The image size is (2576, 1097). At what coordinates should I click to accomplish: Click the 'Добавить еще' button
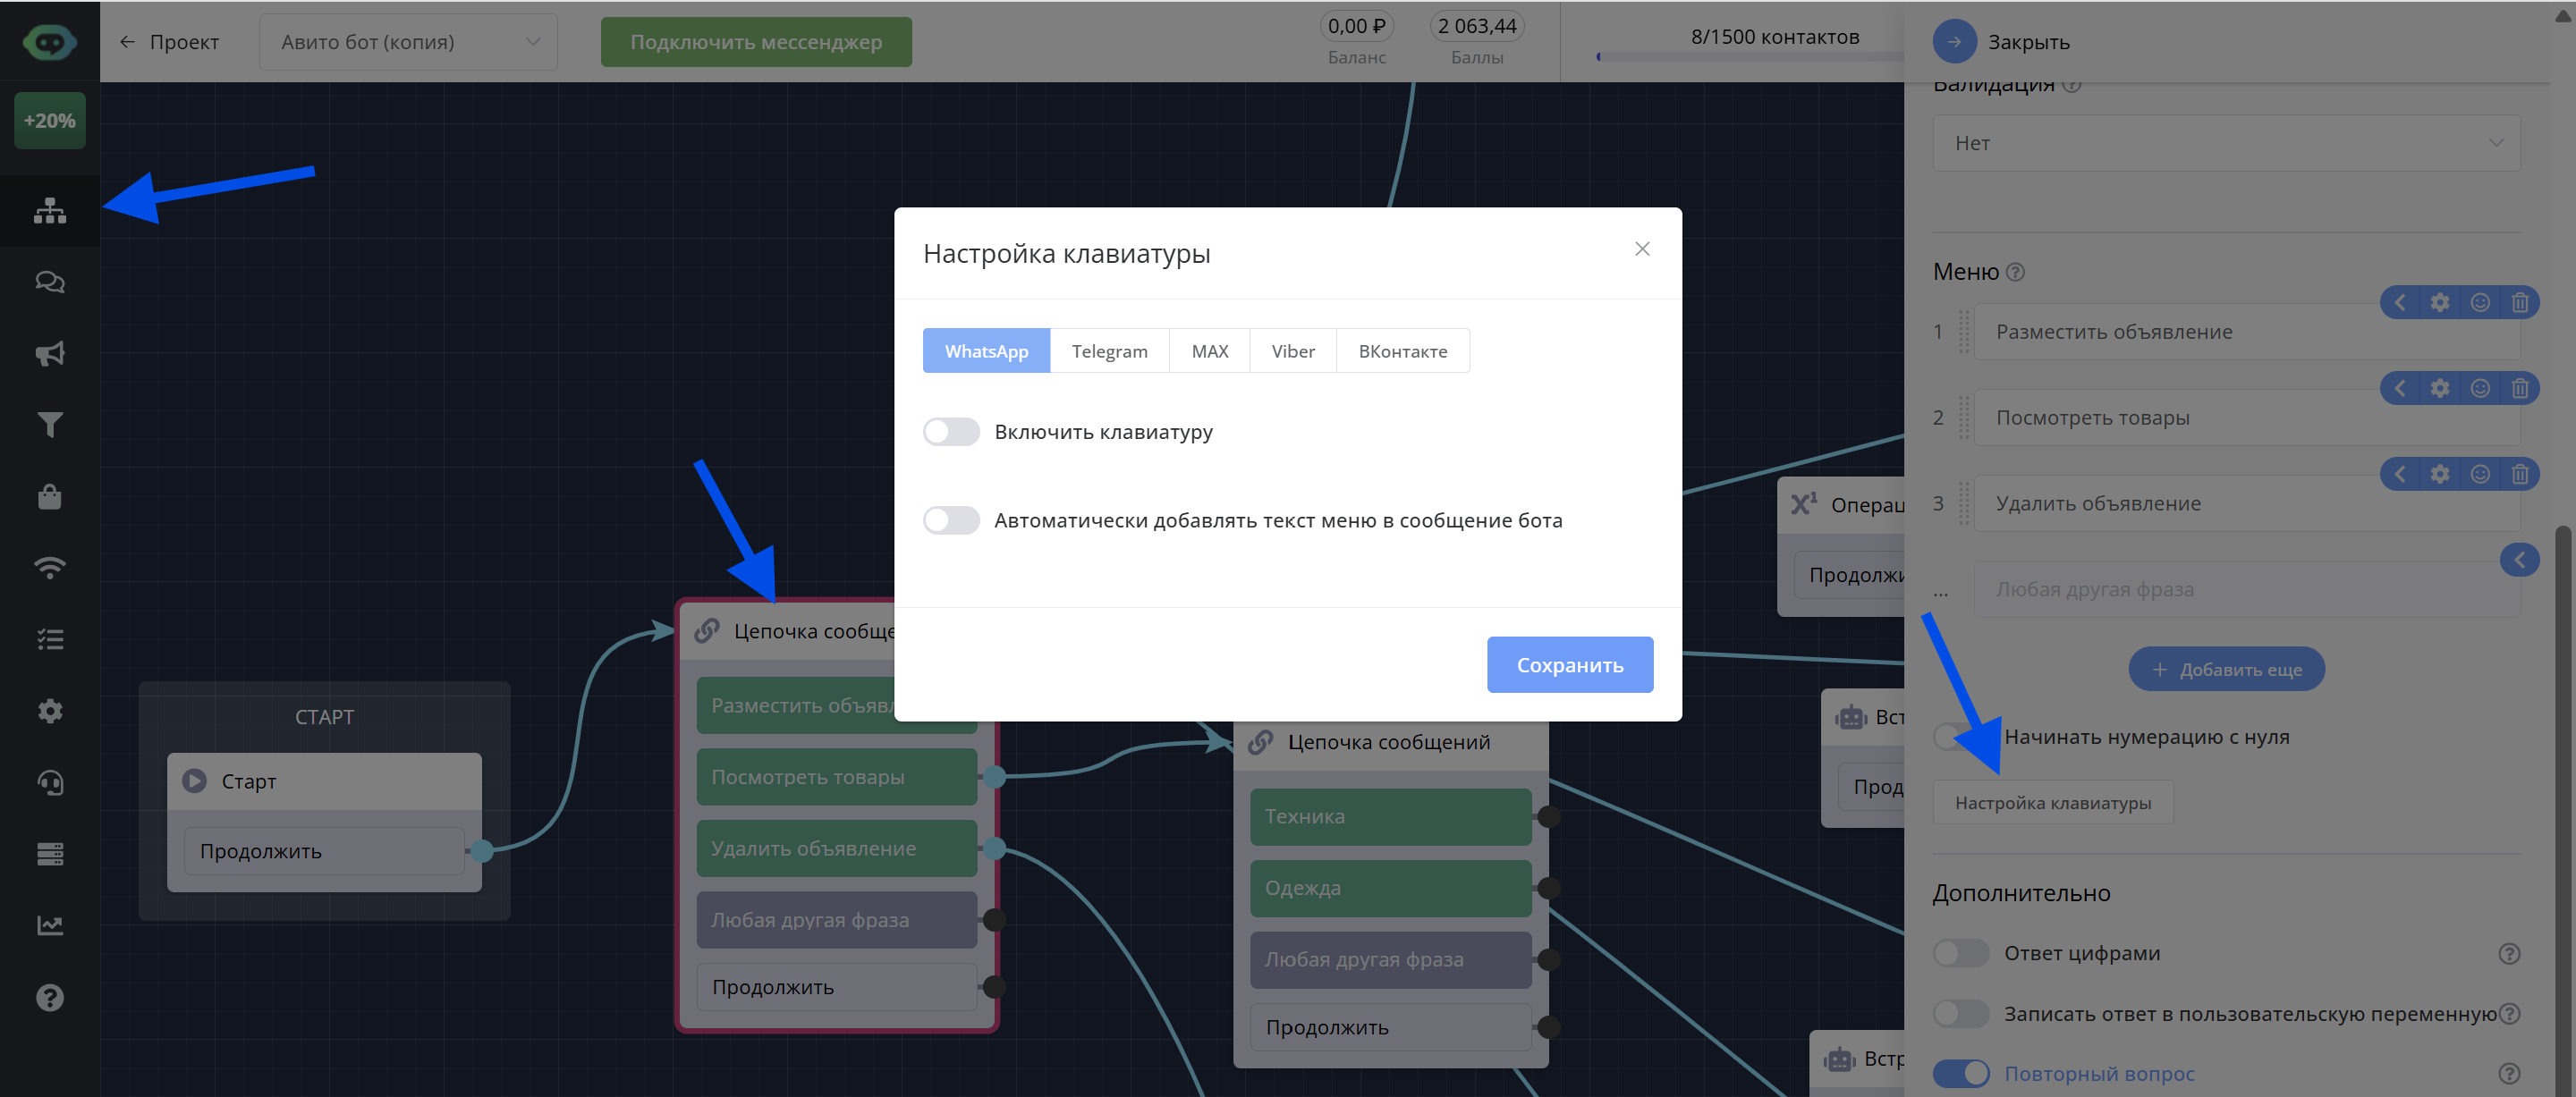point(2227,669)
